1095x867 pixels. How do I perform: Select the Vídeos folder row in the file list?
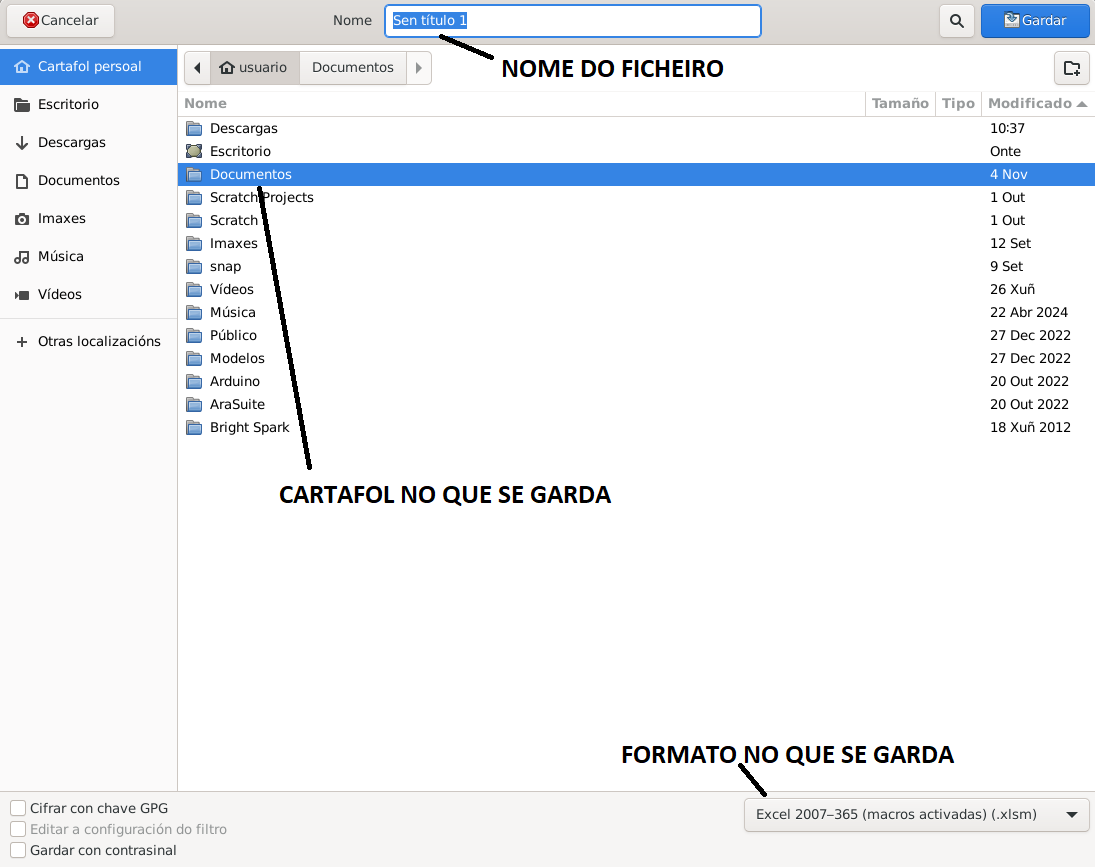point(636,290)
